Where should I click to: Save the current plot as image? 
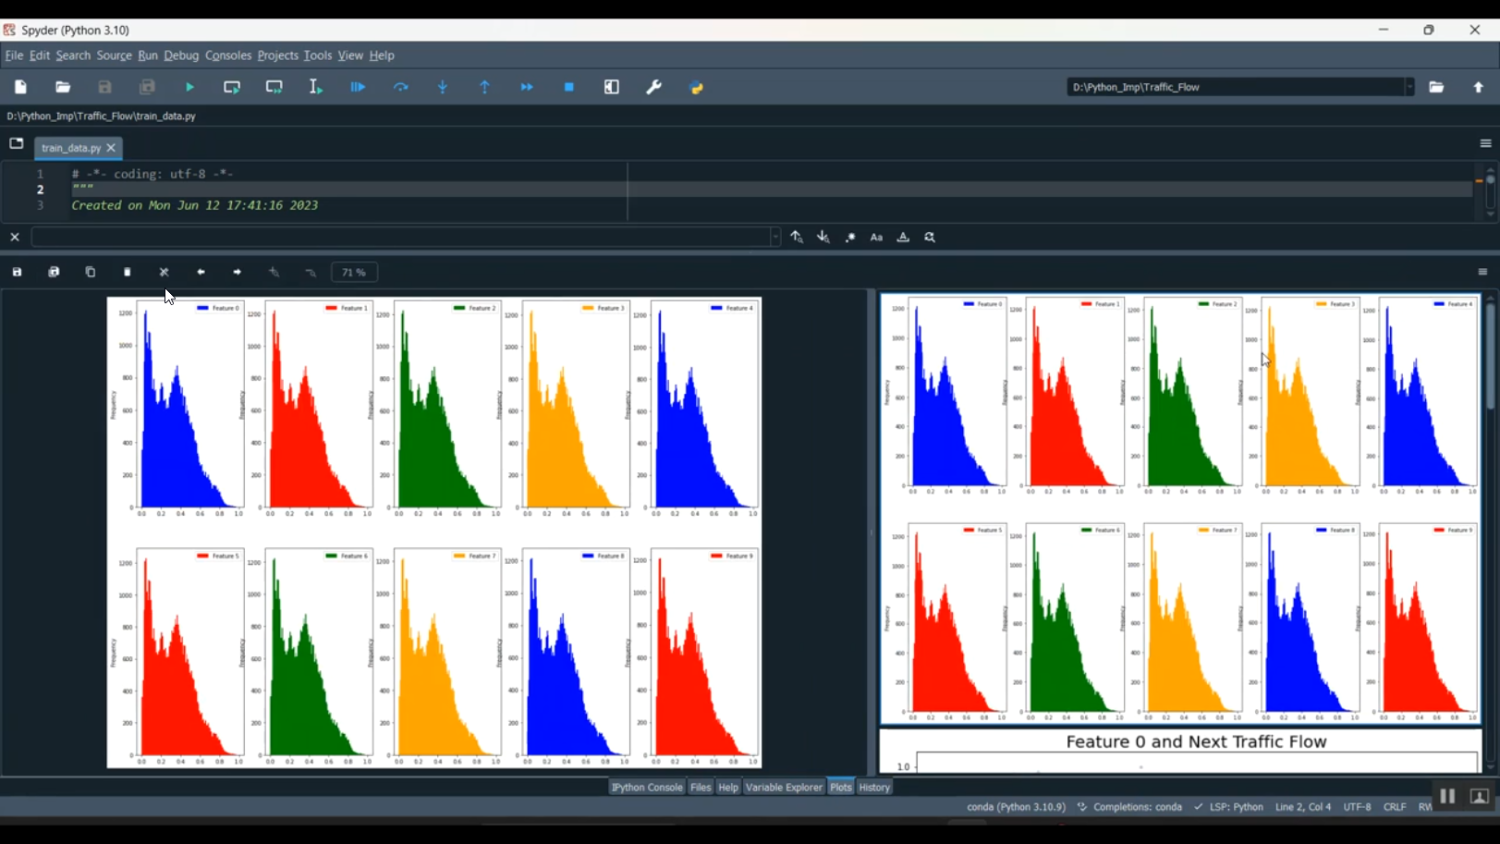[x=16, y=271]
